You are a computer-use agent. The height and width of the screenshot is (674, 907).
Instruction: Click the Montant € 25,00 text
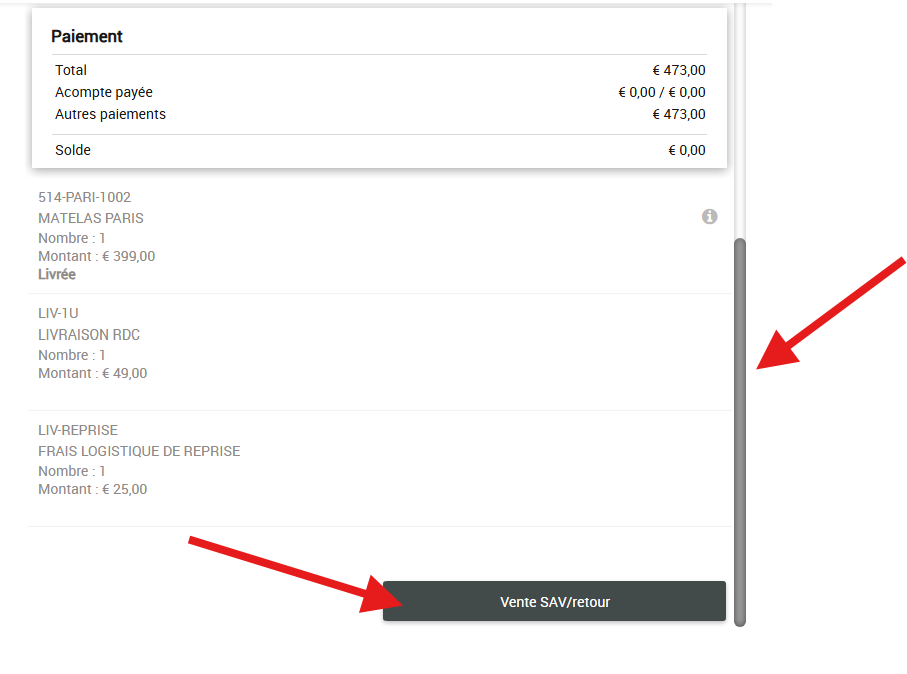[x=92, y=489]
